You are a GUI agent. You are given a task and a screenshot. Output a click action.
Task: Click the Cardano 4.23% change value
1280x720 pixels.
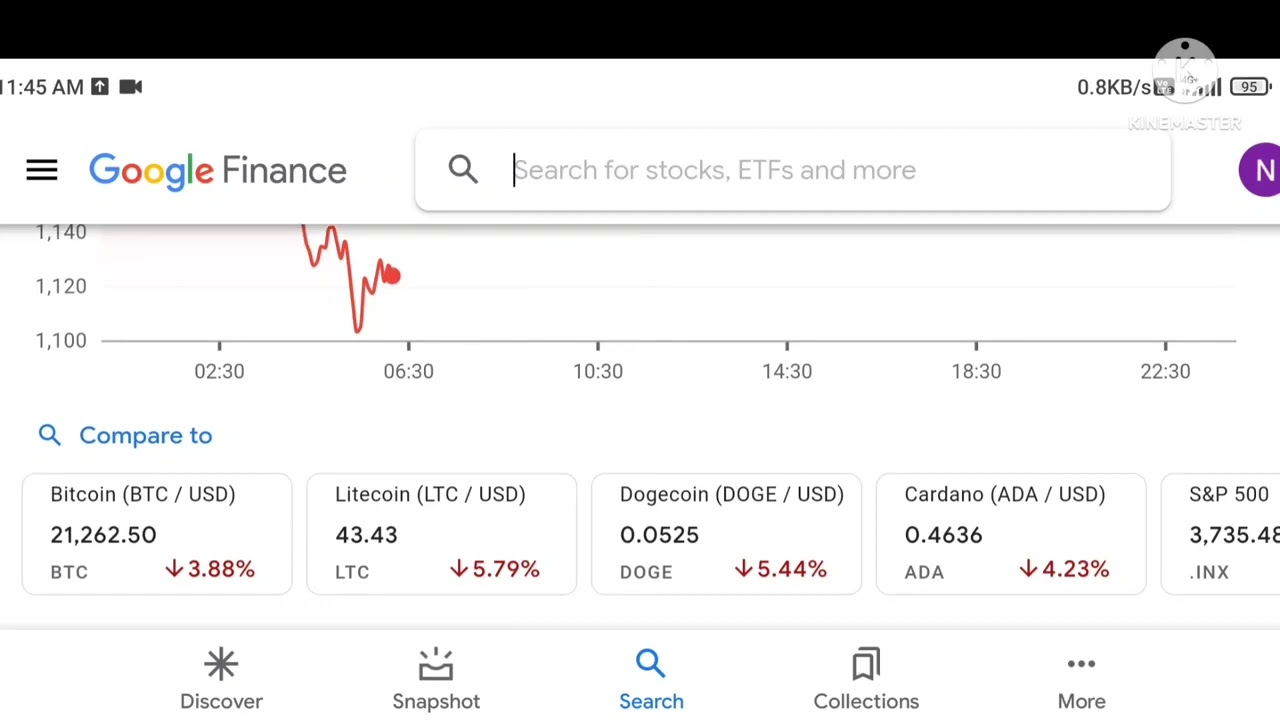pyautogui.click(x=1064, y=569)
